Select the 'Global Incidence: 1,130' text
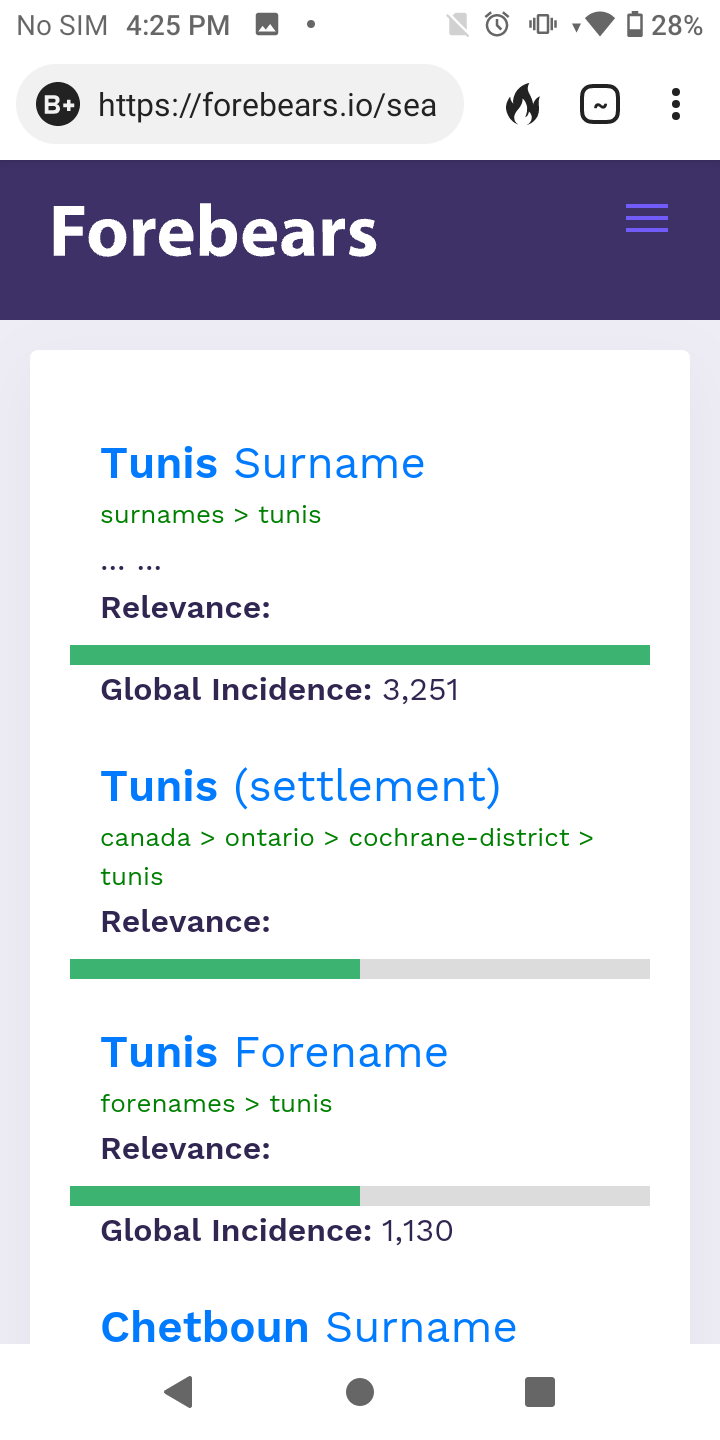Screen dimensions: 720x1440 [277, 1231]
